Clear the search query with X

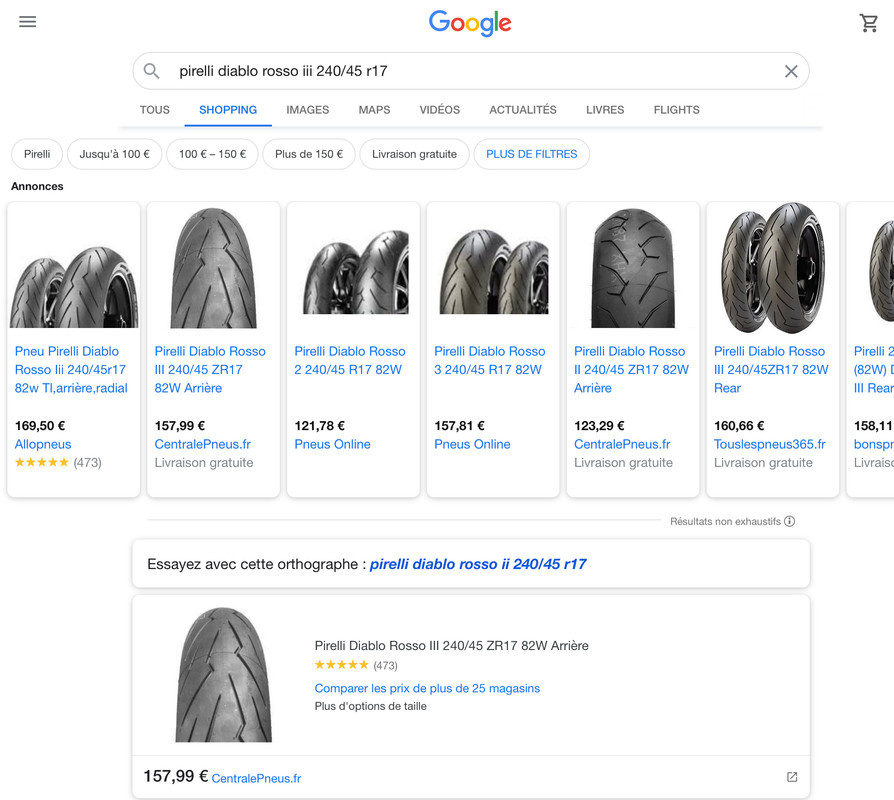[791, 71]
